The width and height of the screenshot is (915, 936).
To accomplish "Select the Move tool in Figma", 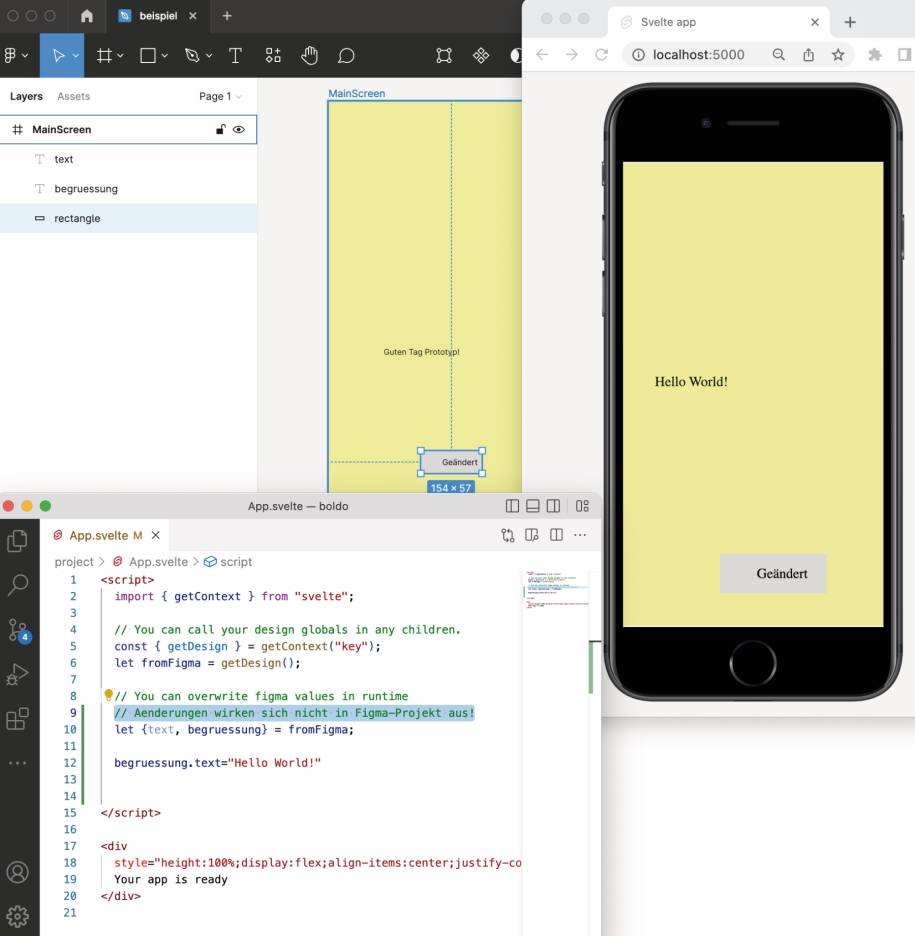I will [58, 56].
